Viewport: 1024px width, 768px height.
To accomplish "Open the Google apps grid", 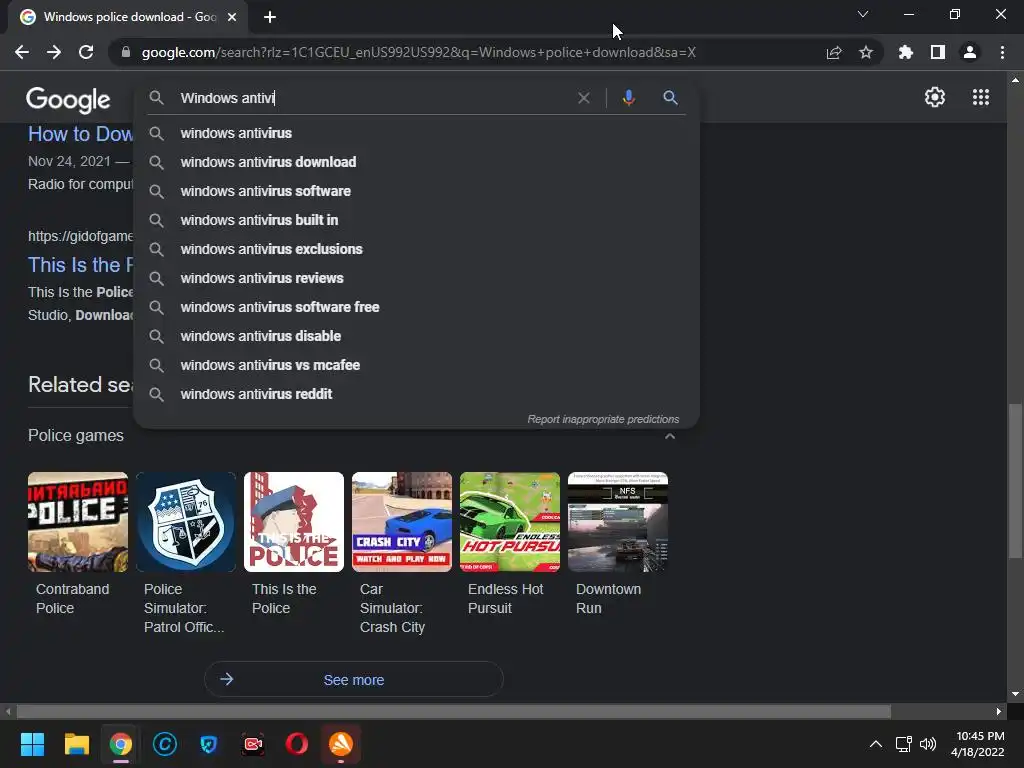I will 981,97.
